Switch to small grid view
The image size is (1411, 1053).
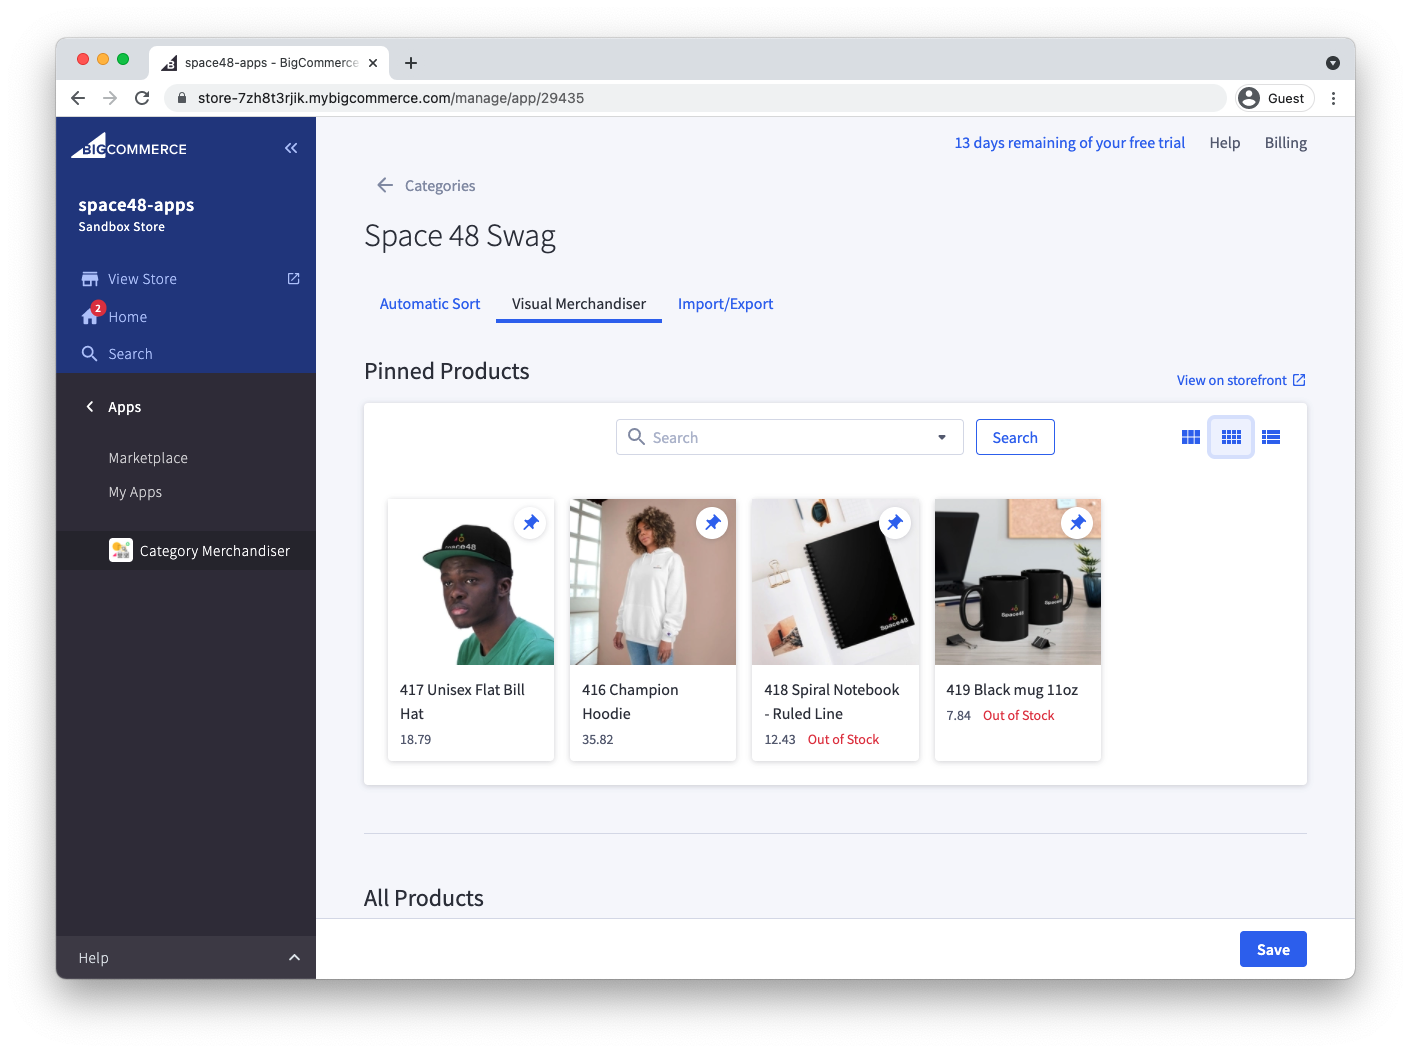(x=1231, y=437)
